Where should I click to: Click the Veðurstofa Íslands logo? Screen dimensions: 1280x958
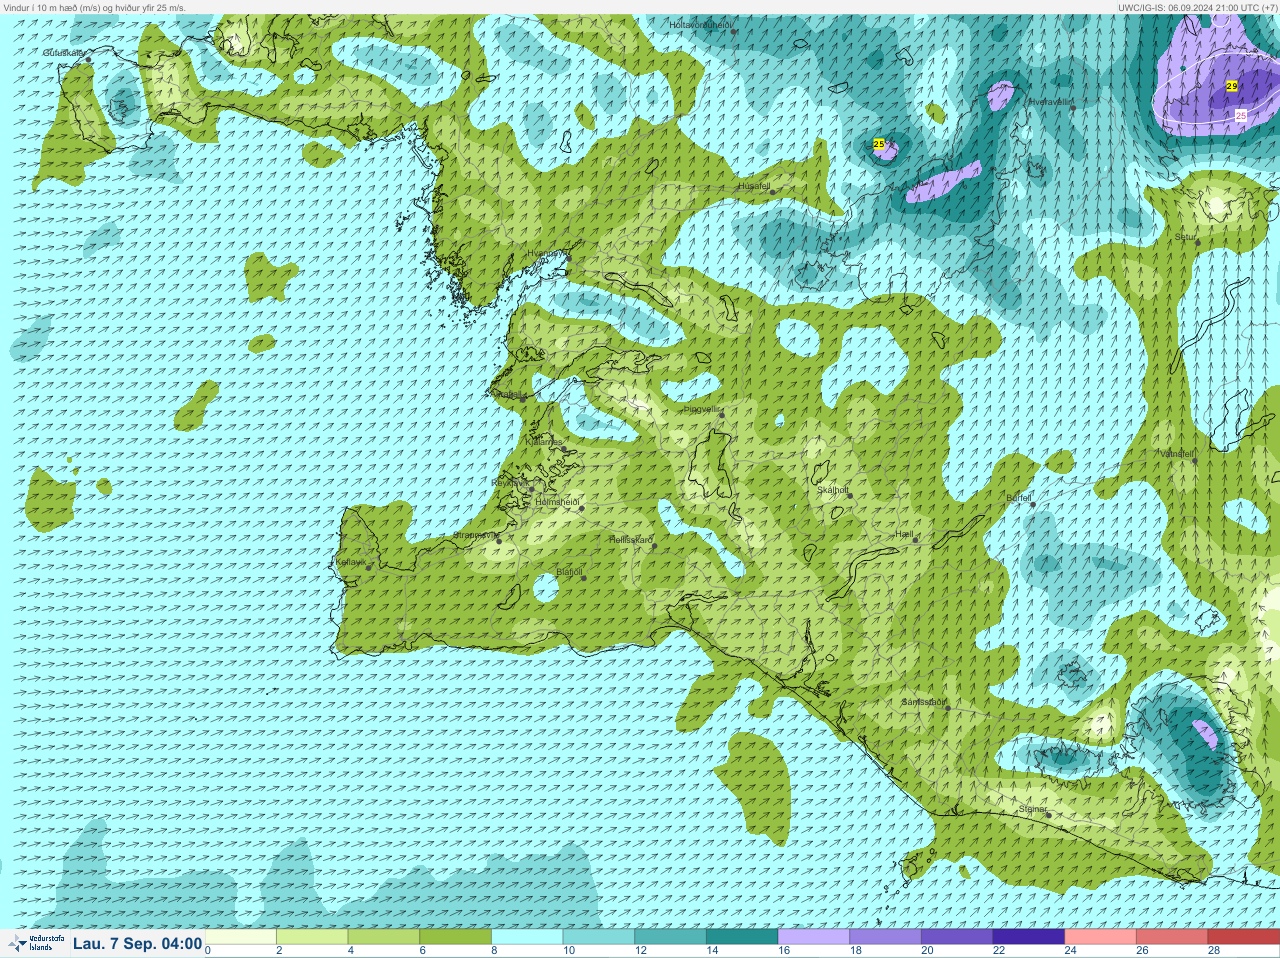pos(35,943)
